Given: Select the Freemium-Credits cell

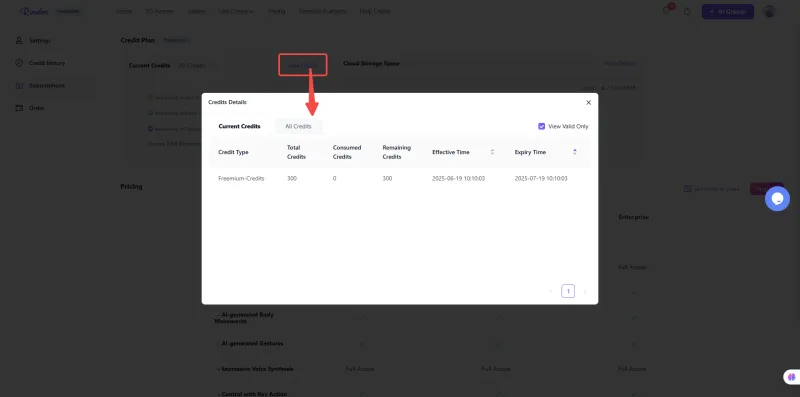Looking at the screenshot, I should pos(241,179).
